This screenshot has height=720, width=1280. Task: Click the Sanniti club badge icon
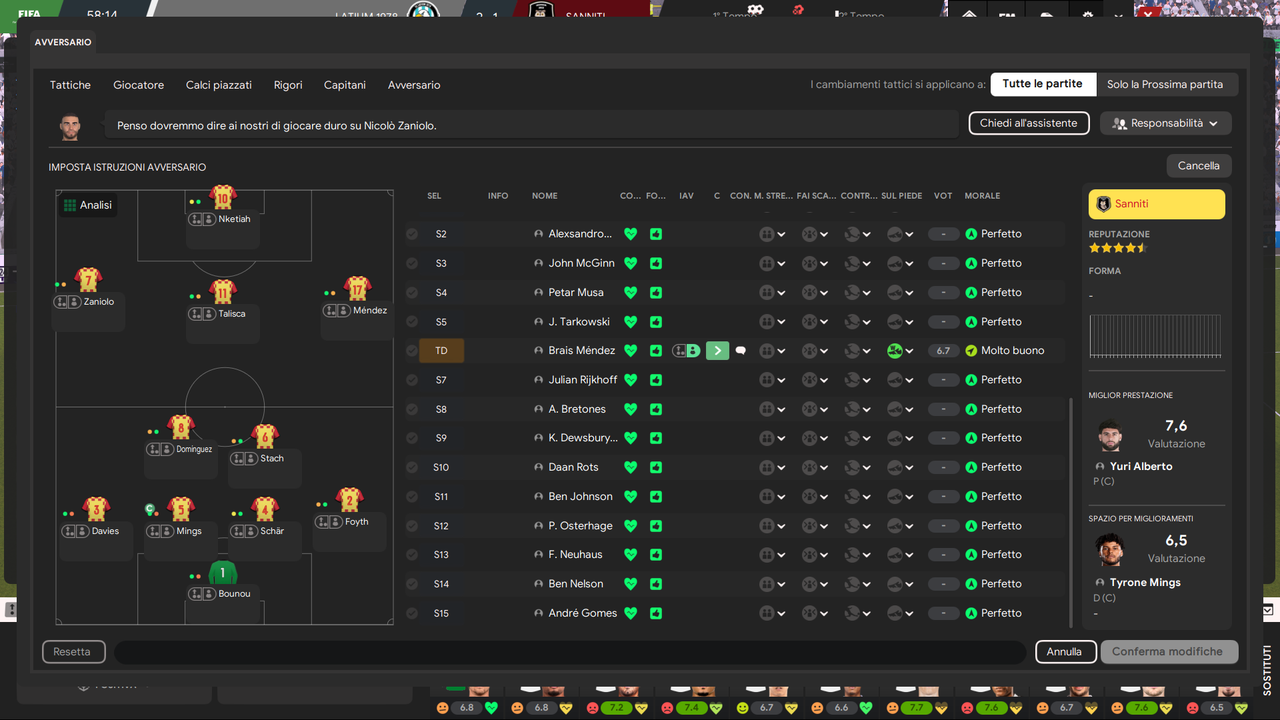point(1103,204)
